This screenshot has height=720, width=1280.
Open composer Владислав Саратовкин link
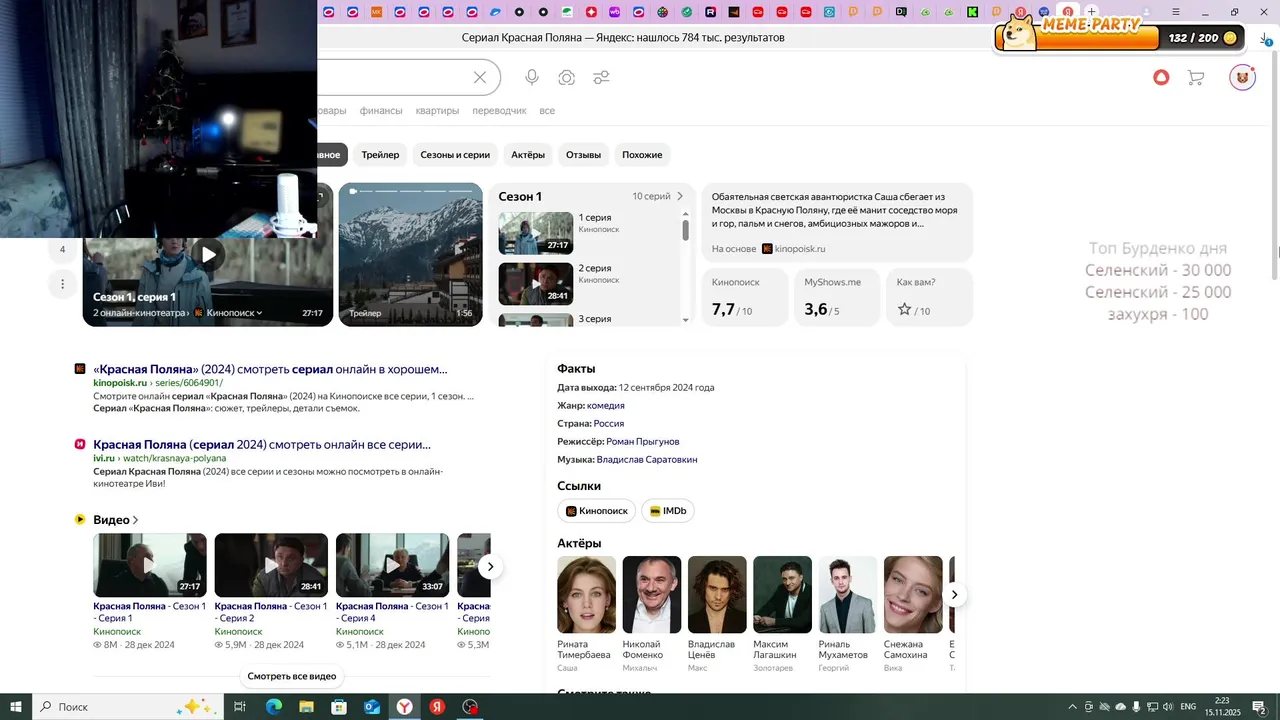click(x=647, y=460)
